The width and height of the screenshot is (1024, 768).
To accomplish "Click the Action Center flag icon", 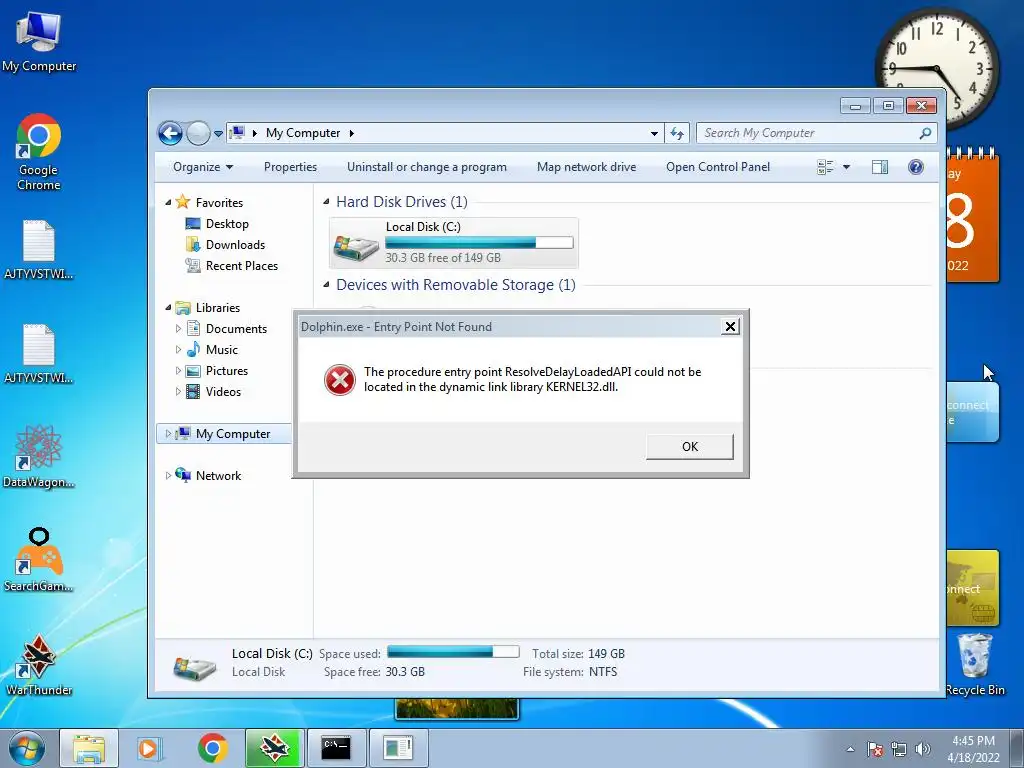I will [x=875, y=749].
